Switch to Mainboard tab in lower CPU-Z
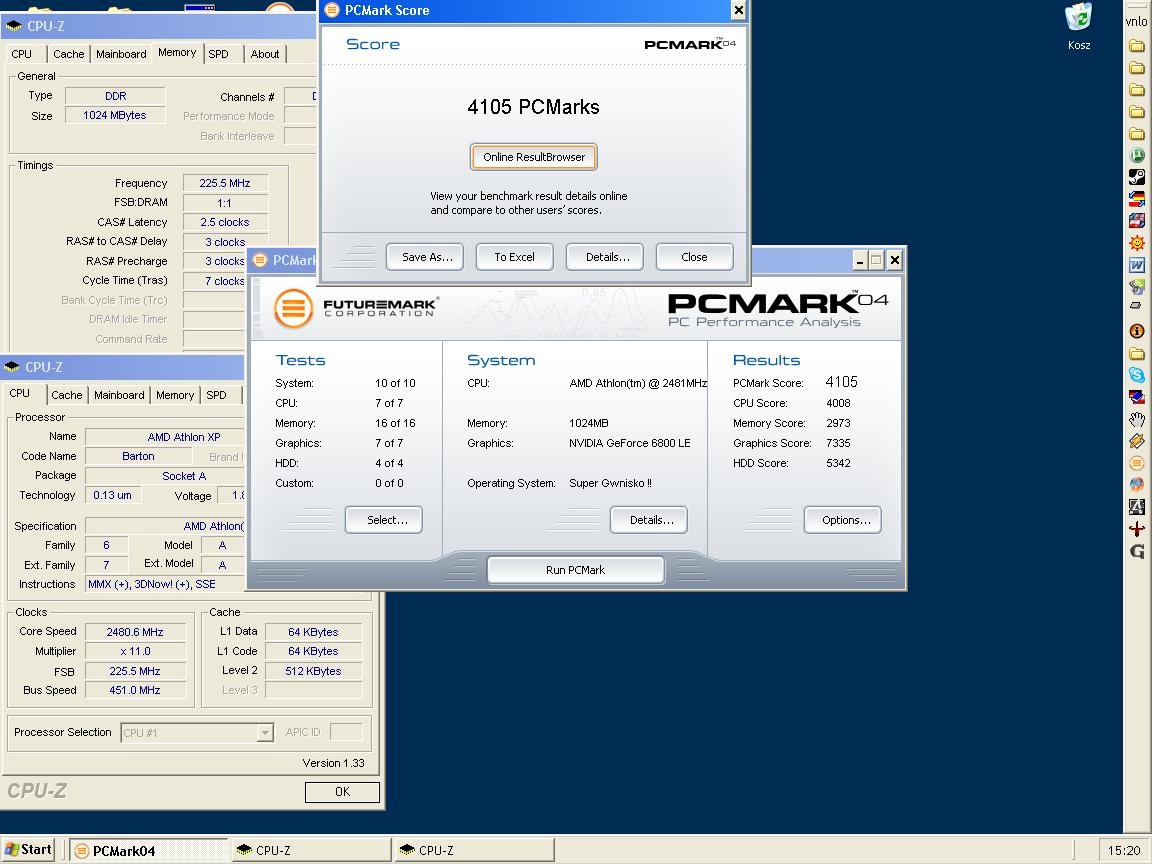The width and height of the screenshot is (1152, 864). (119, 395)
